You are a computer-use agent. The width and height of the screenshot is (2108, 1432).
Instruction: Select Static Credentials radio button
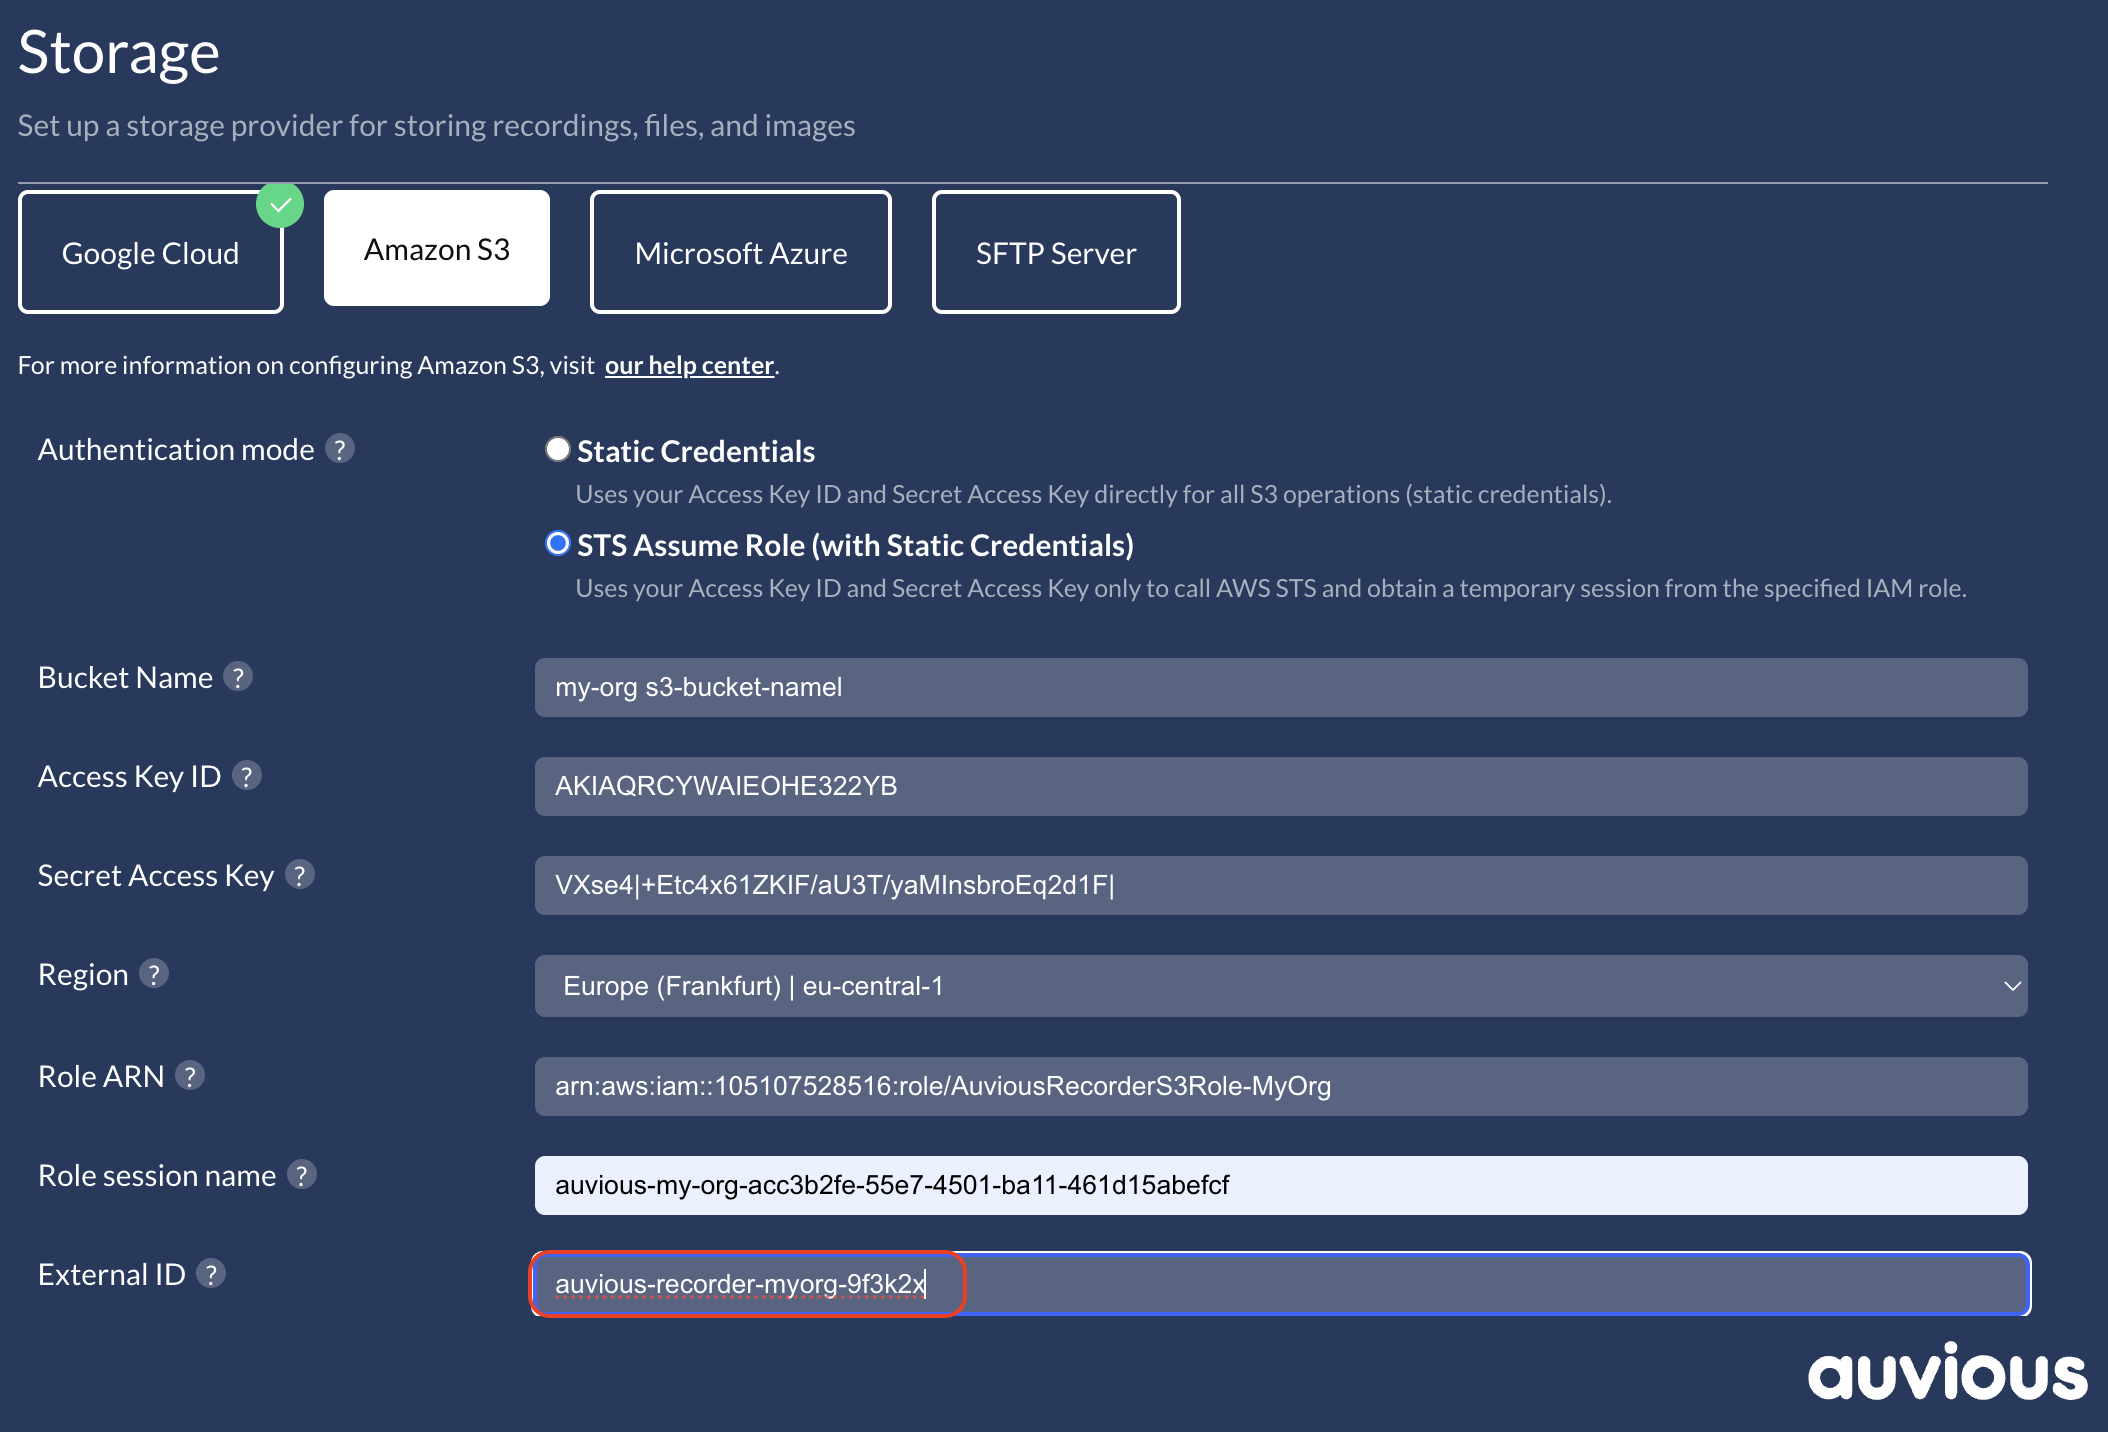pos(558,450)
